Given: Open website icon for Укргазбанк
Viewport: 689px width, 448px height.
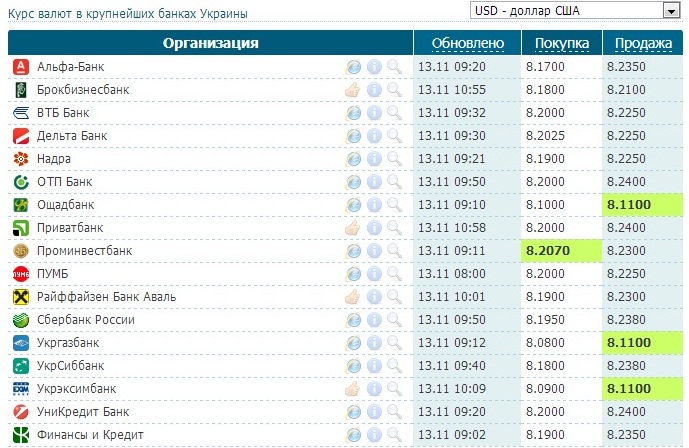Looking at the screenshot, I should (353, 343).
